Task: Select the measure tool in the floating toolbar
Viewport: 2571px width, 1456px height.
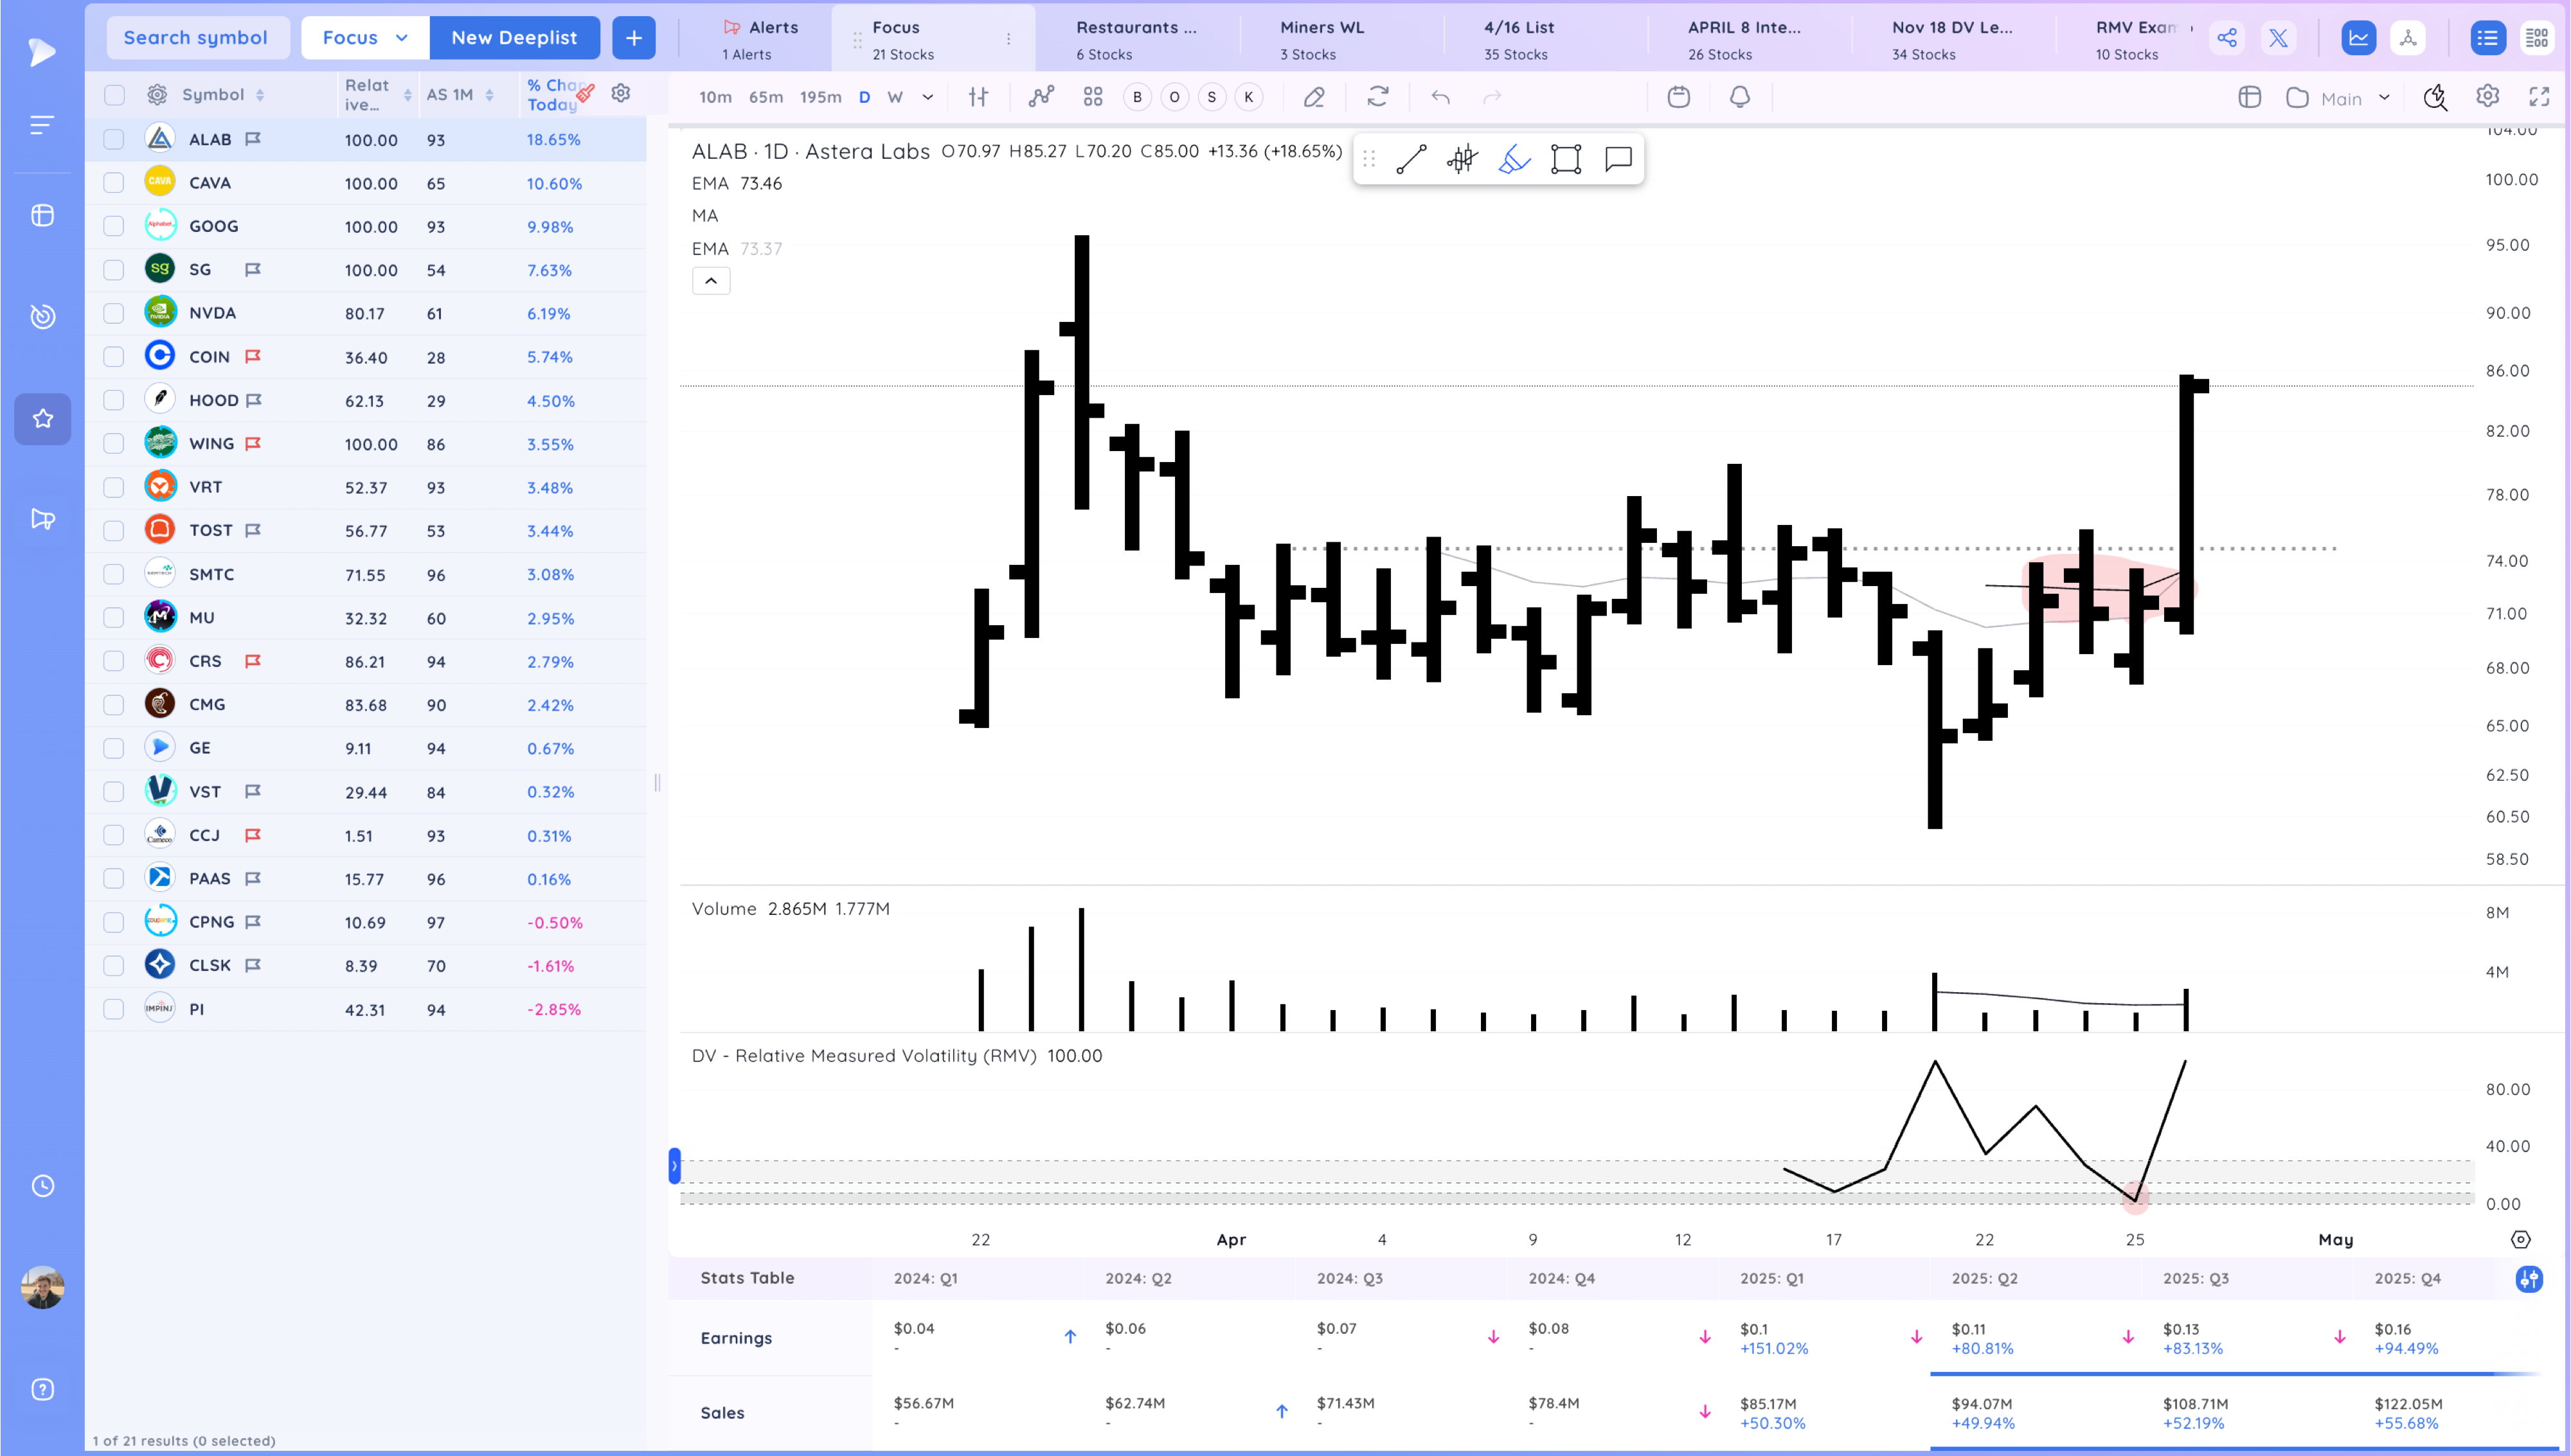Action: [1462, 159]
